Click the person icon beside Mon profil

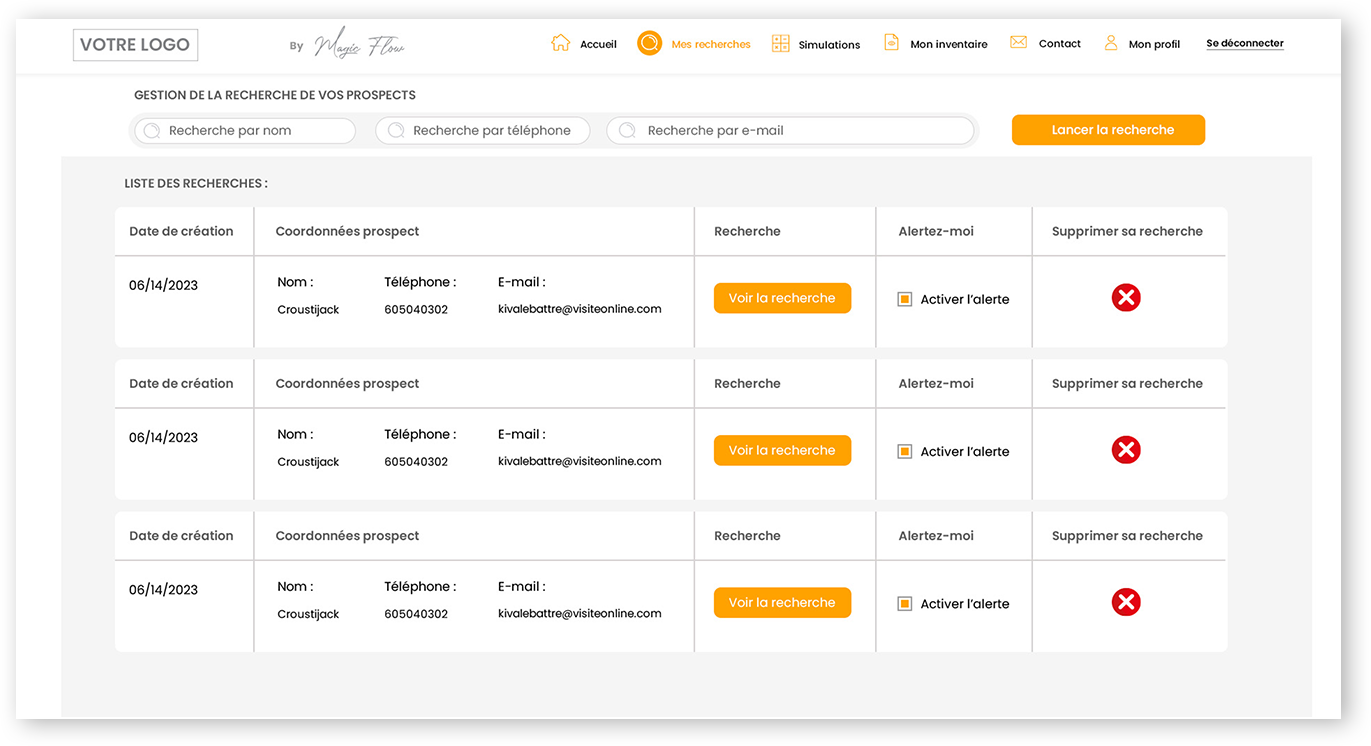click(x=1111, y=43)
